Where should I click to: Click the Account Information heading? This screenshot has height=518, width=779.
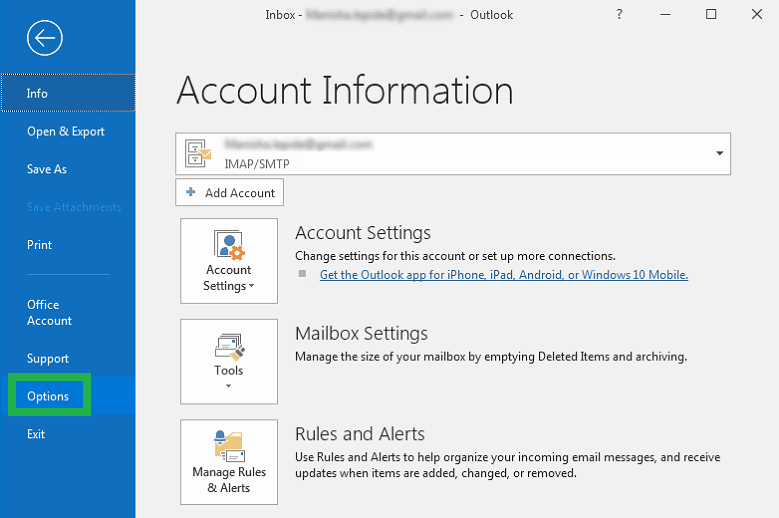tap(345, 90)
